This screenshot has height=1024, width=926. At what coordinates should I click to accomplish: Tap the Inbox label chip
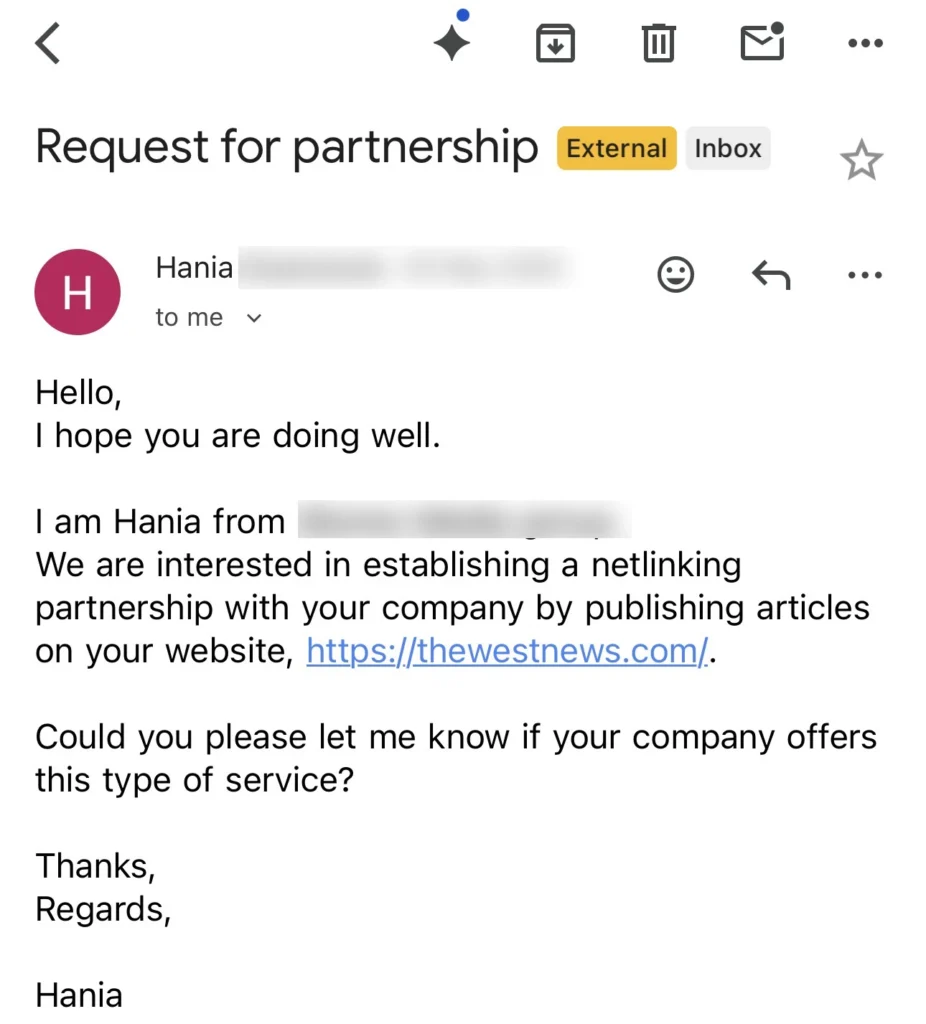click(728, 149)
